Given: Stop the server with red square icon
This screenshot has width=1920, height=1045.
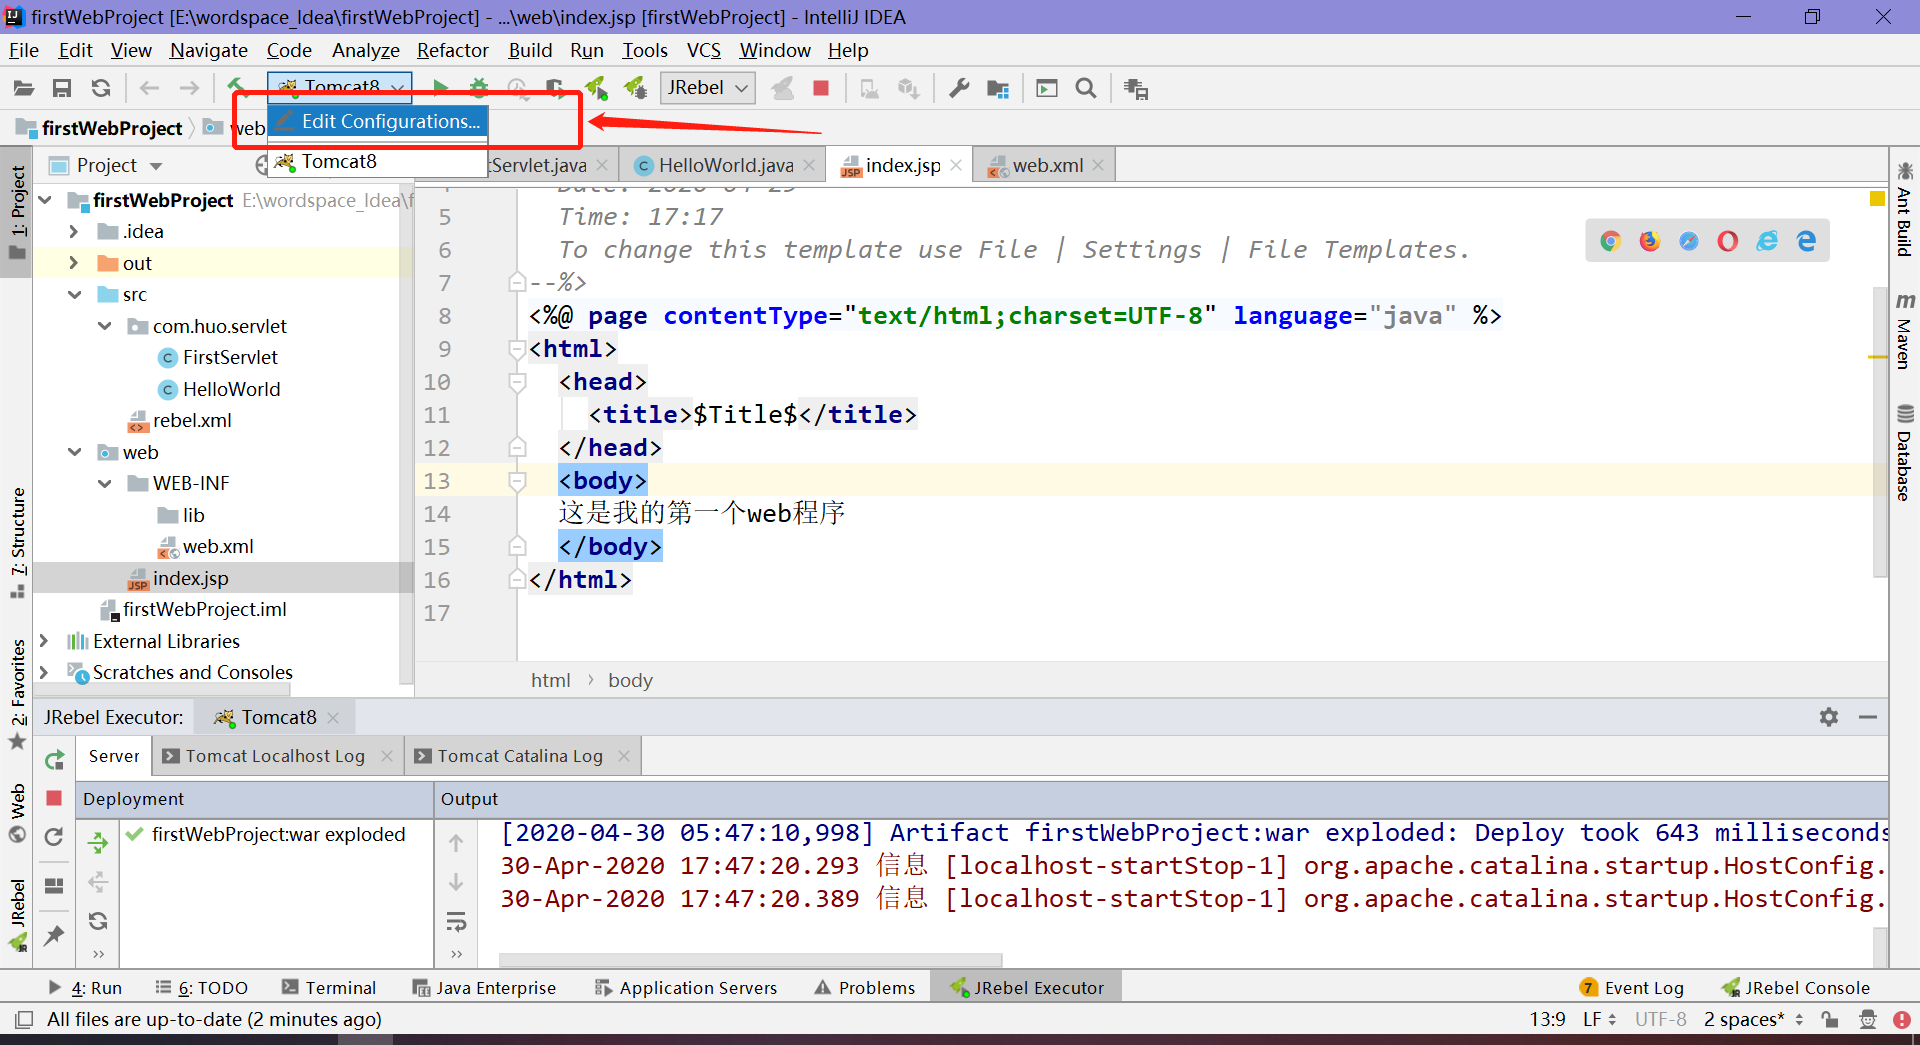Looking at the screenshot, I should [x=820, y=88].
